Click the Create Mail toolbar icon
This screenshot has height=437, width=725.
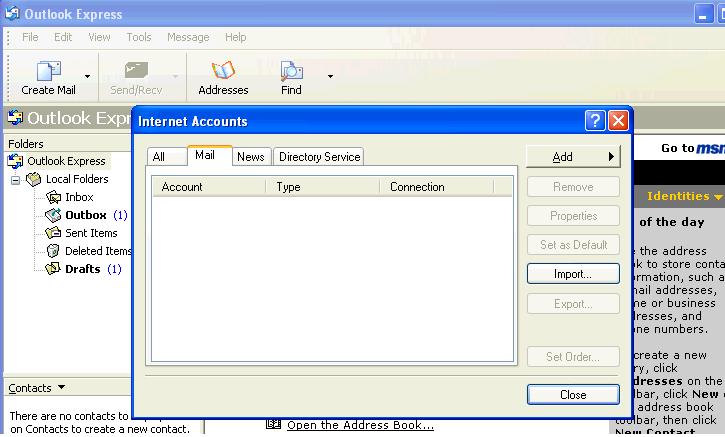(x=49, y=71)
